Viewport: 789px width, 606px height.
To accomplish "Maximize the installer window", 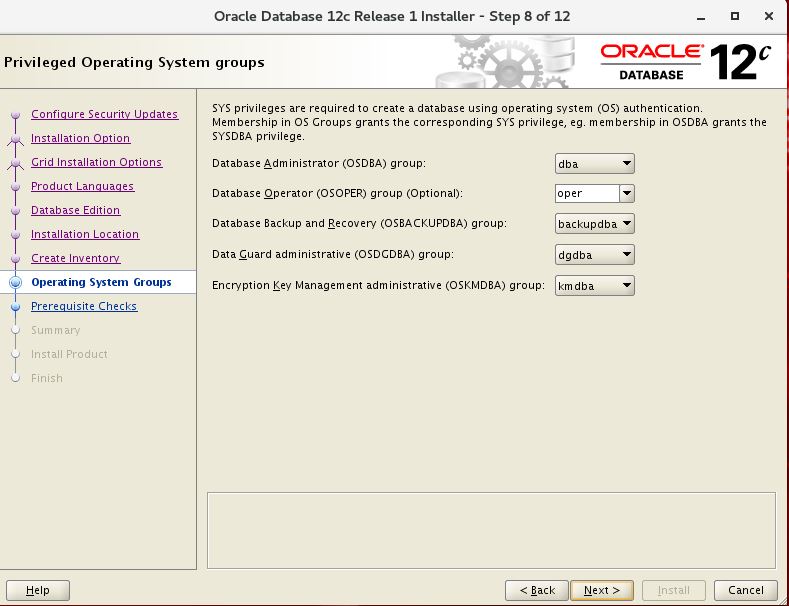I will [x=735, y=16].
